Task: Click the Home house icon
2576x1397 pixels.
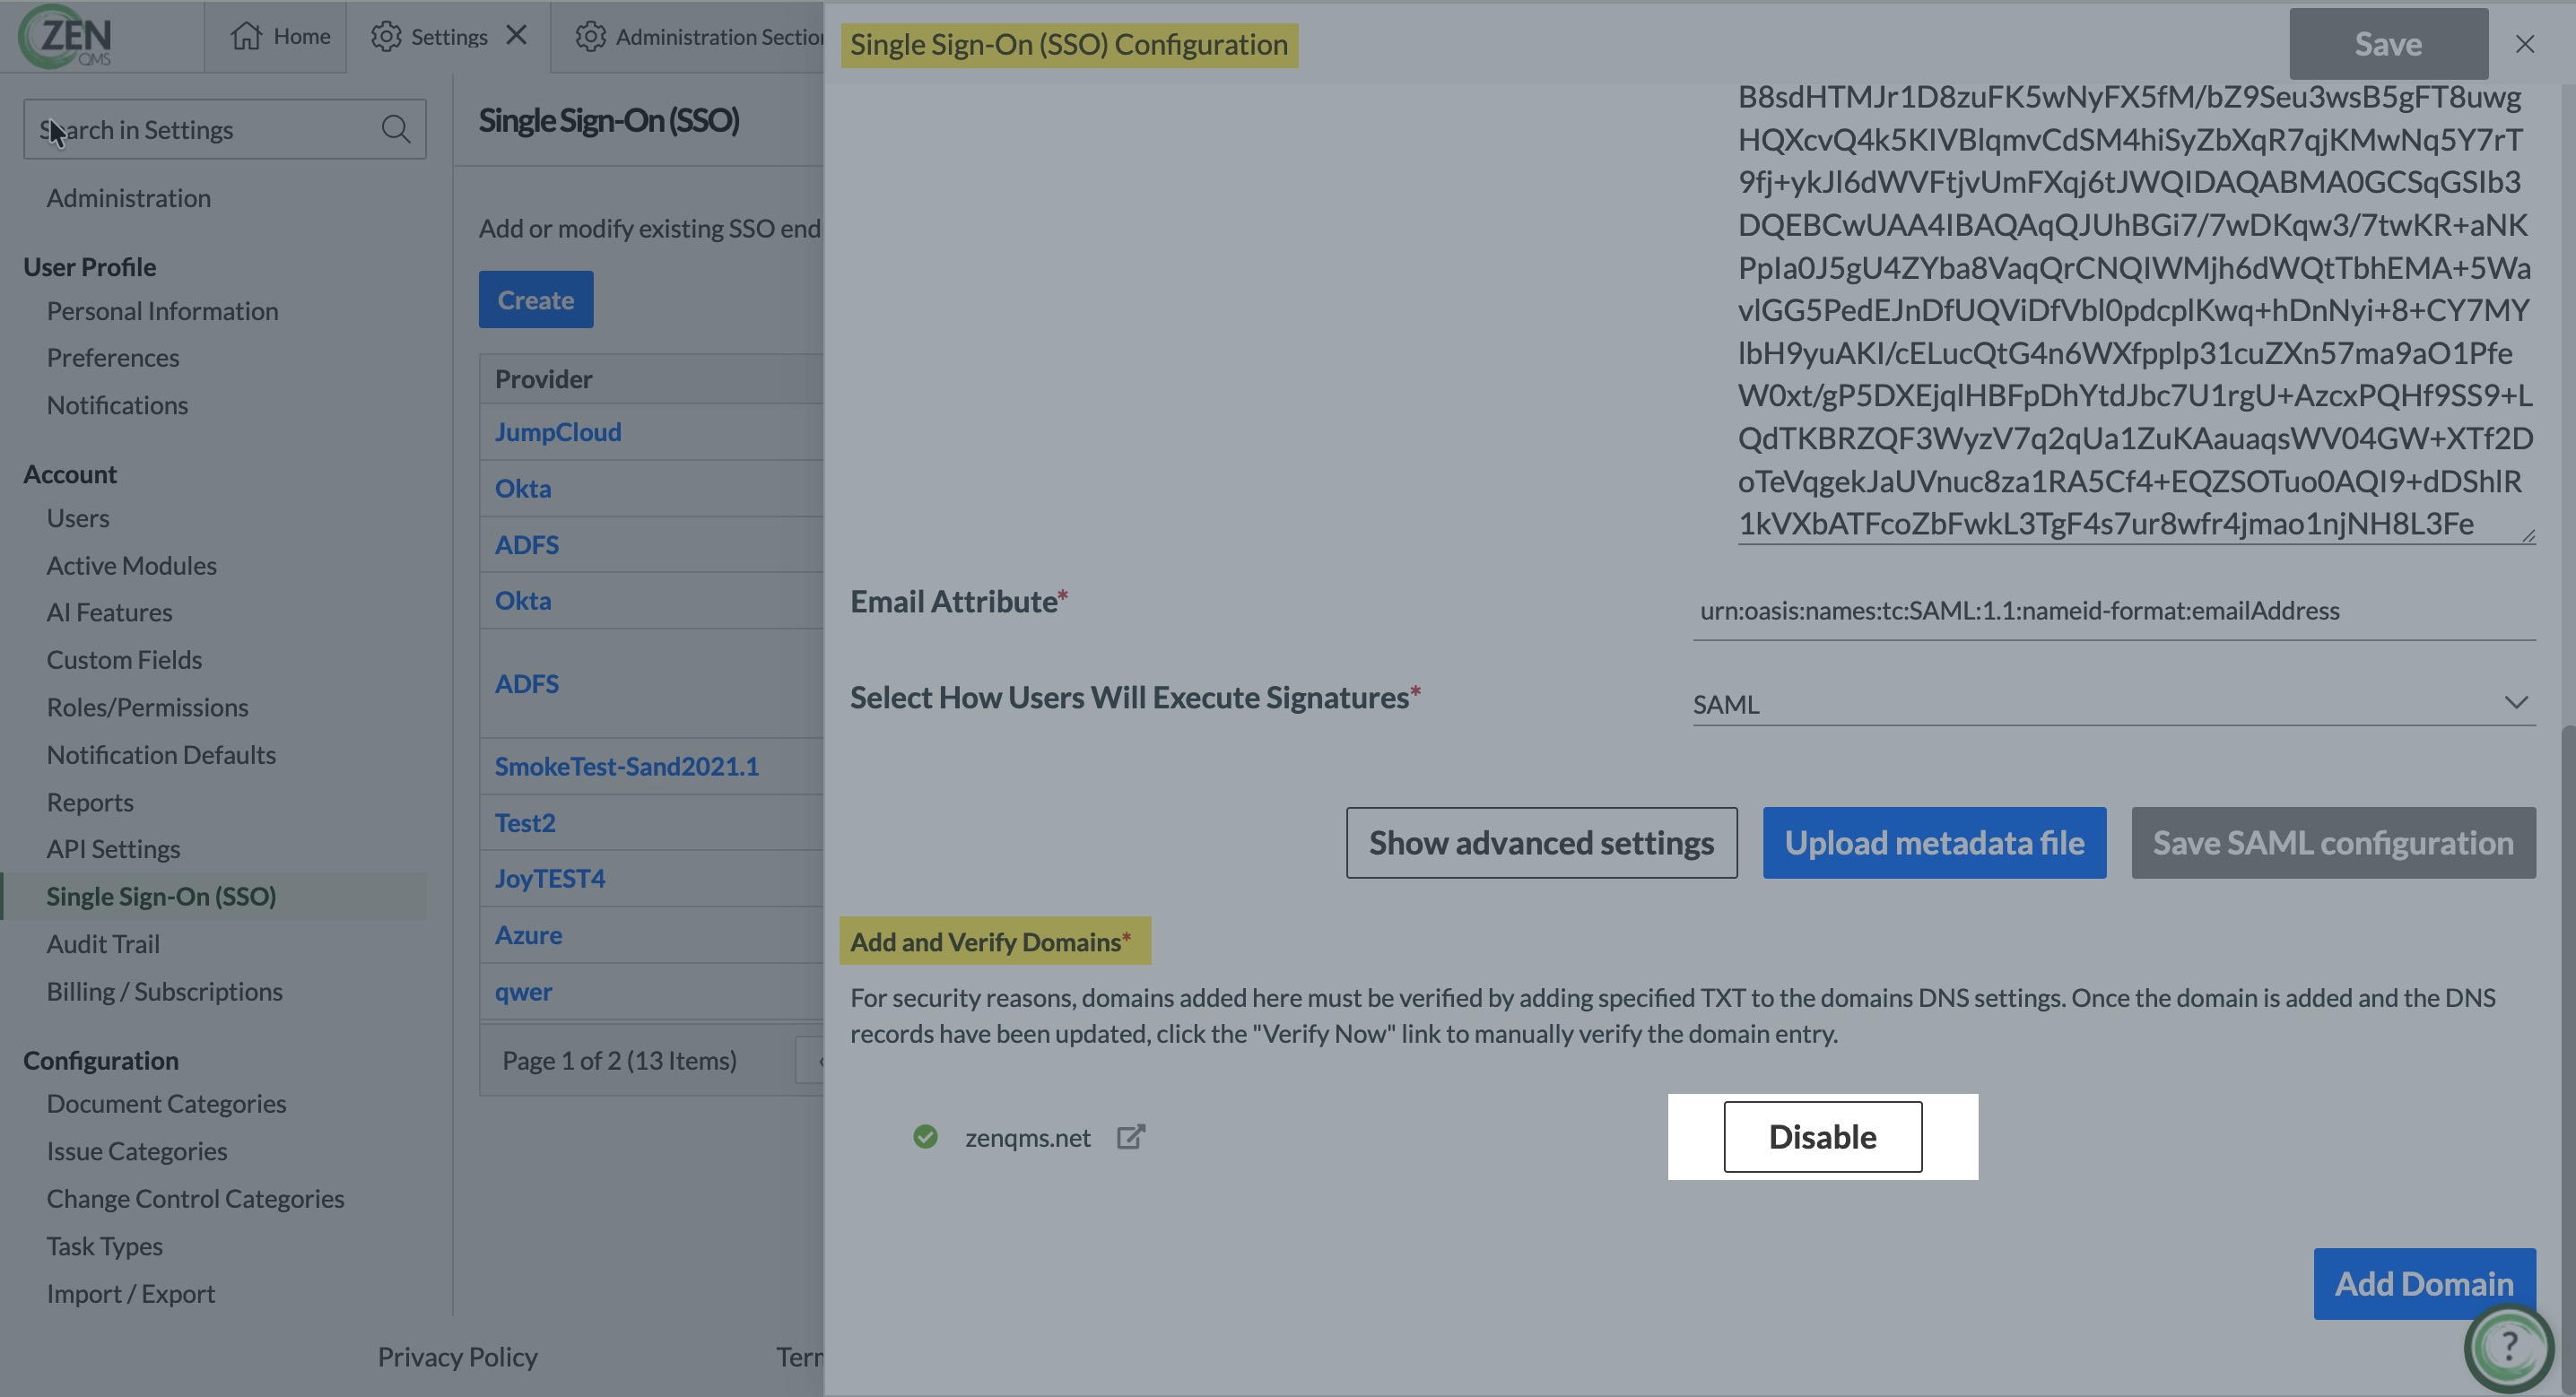Action: 246,36
